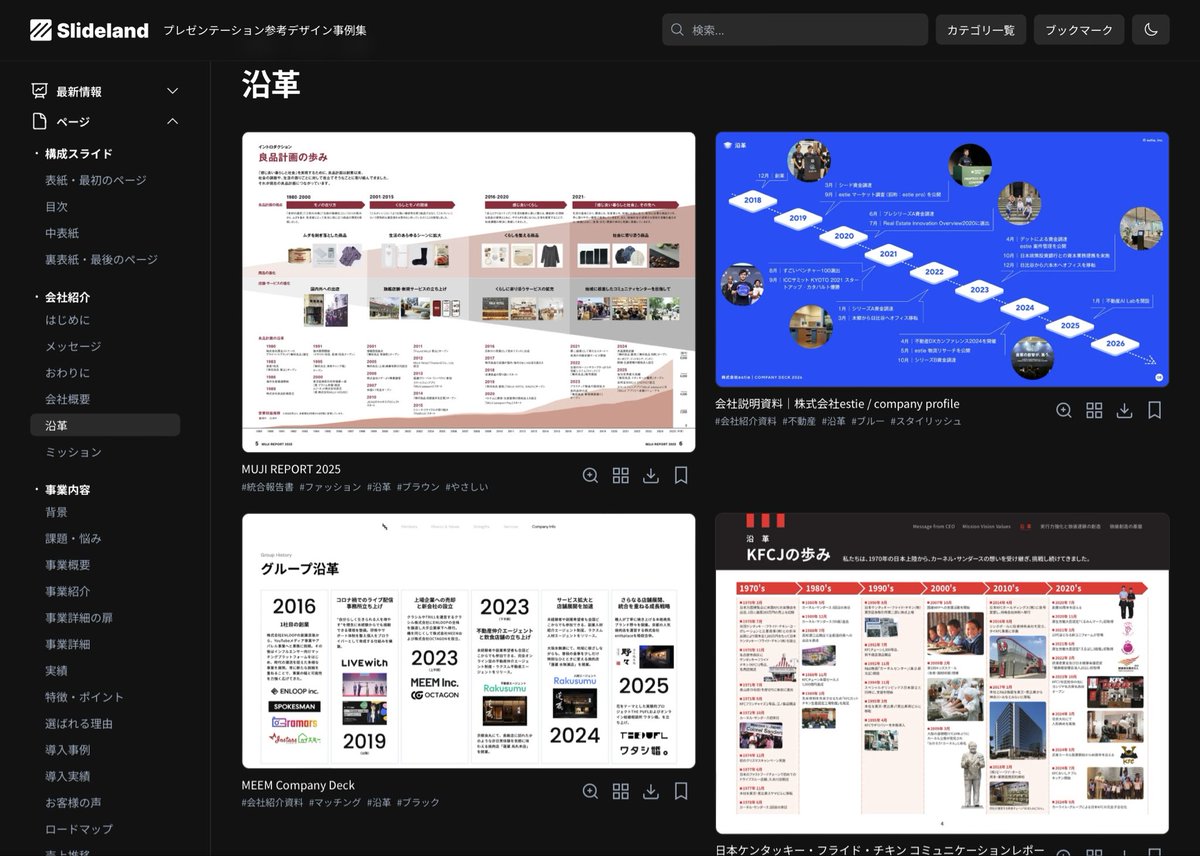
Task: Click the Slideland logo
Action: [89, 30]
